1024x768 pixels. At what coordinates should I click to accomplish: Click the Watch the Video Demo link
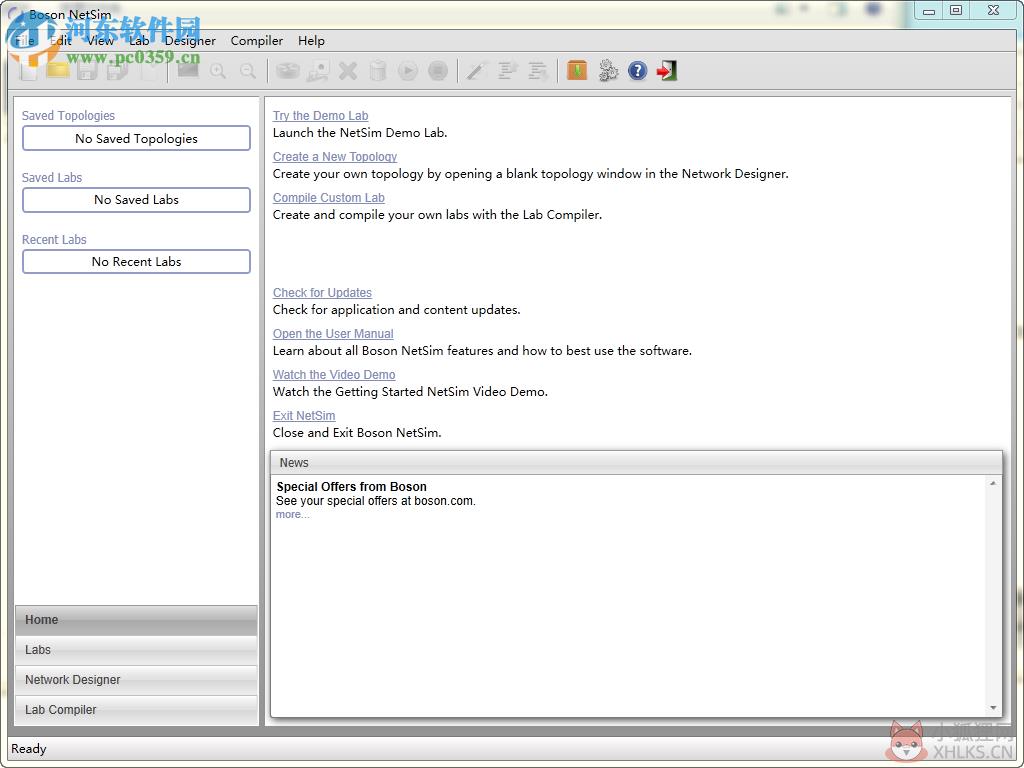pos(334,375)
